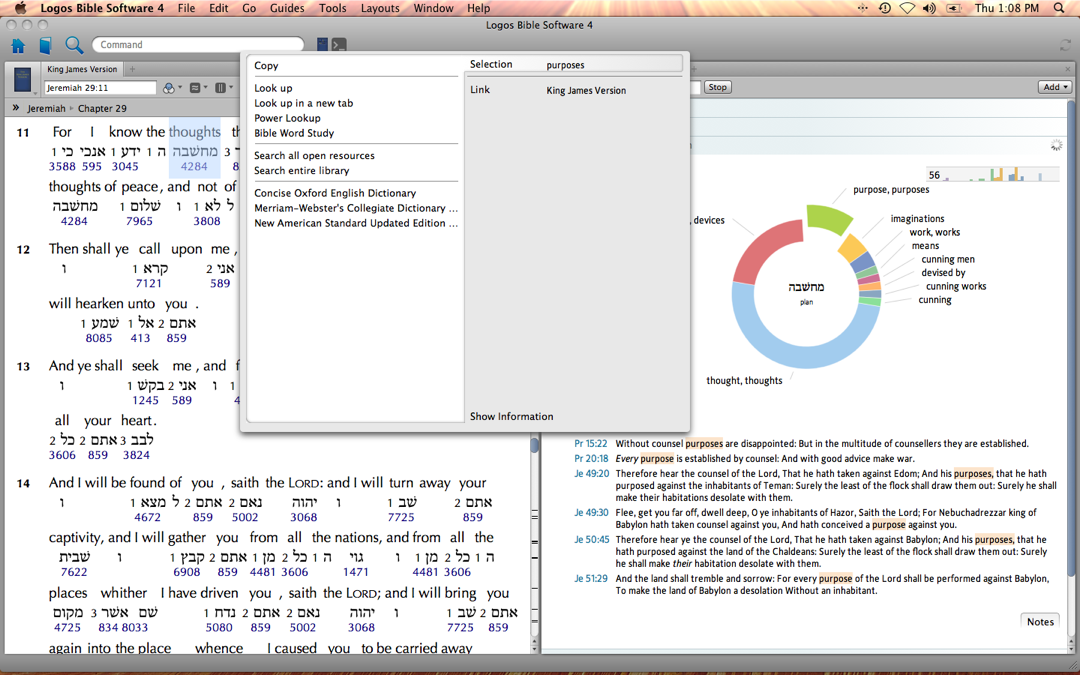Click the Jeremiah breadcrumb
This screenshot has width=1080, height=675.
[x=46, y=108]
